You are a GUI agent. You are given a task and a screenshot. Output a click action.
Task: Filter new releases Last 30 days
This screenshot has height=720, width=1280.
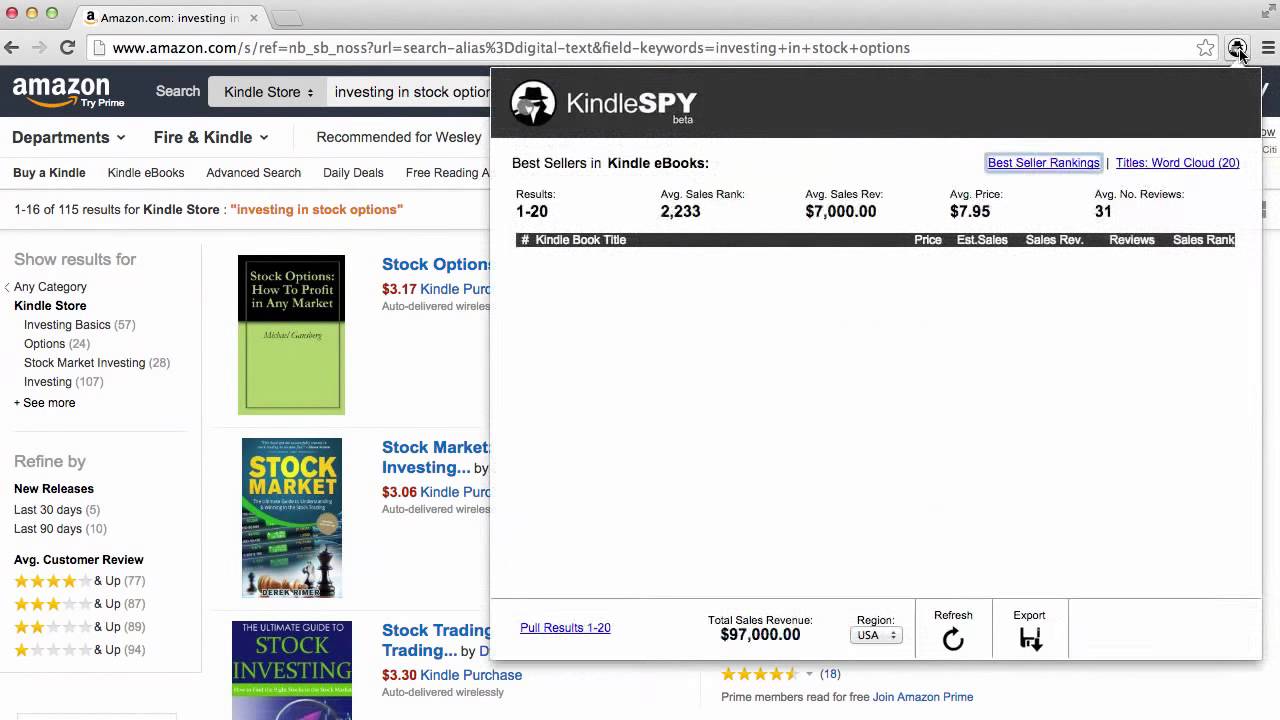tap(57, 510)
